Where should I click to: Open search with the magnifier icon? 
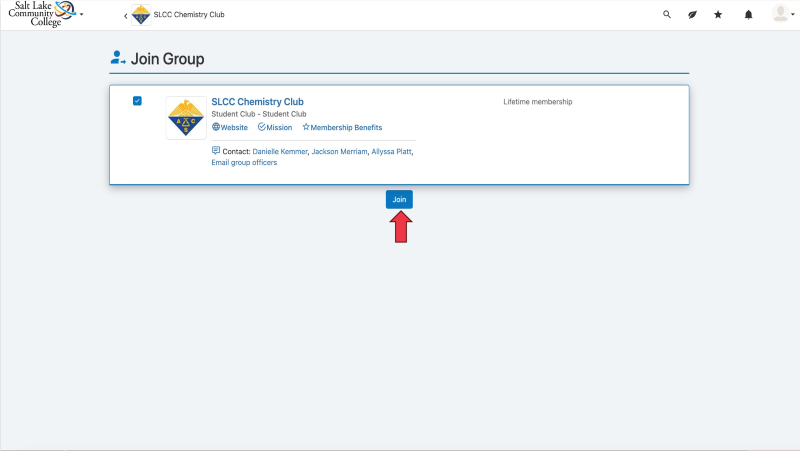[668, 15]
